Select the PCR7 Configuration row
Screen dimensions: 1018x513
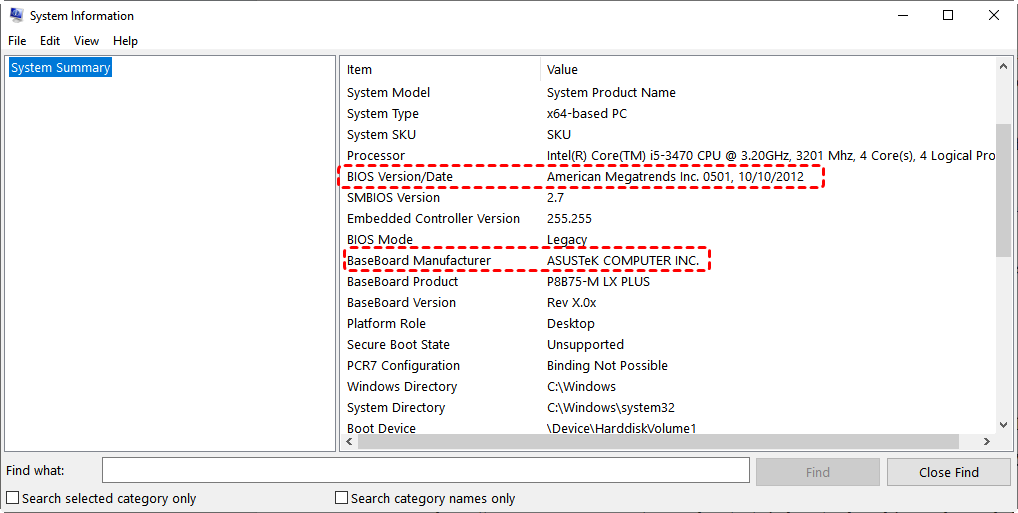pyautogui.click(x=669, y=366)
